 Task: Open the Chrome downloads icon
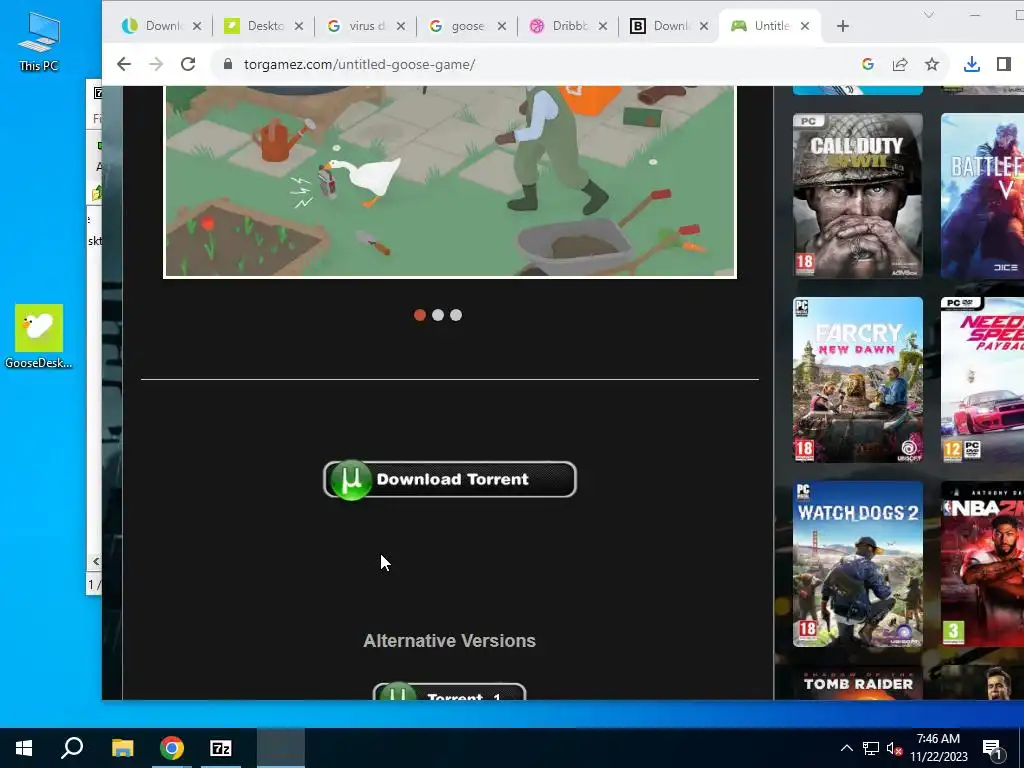click(972, 64)
